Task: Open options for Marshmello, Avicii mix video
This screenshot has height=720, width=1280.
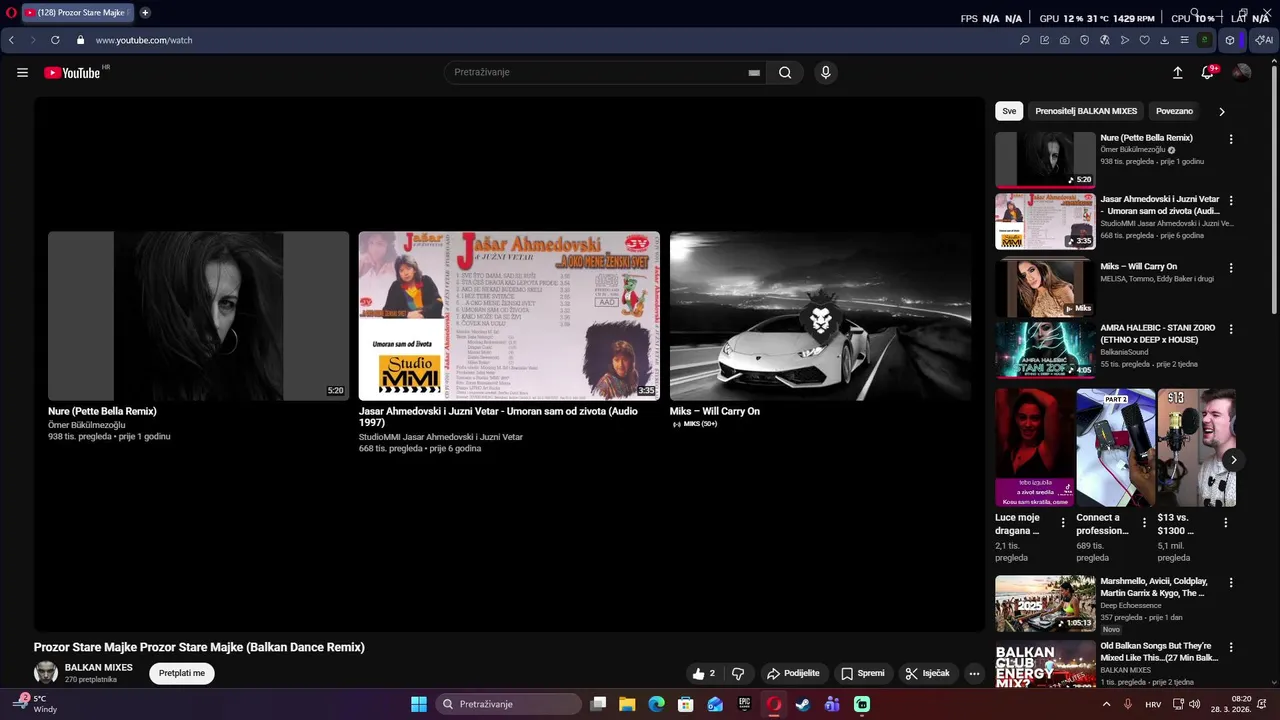Action: [x=1231, y=582]
